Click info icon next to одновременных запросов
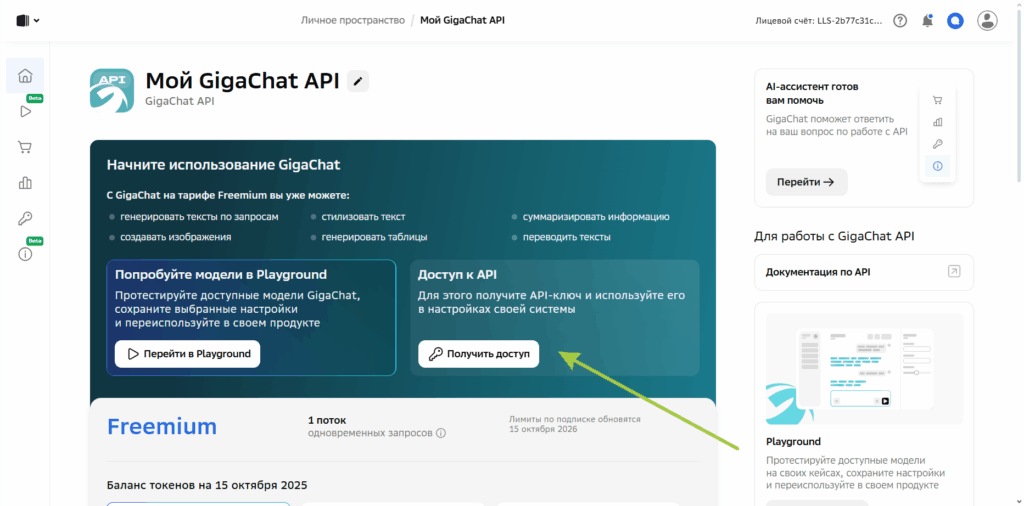This screenshot has width=1024, height=506. tap(441, 433)
